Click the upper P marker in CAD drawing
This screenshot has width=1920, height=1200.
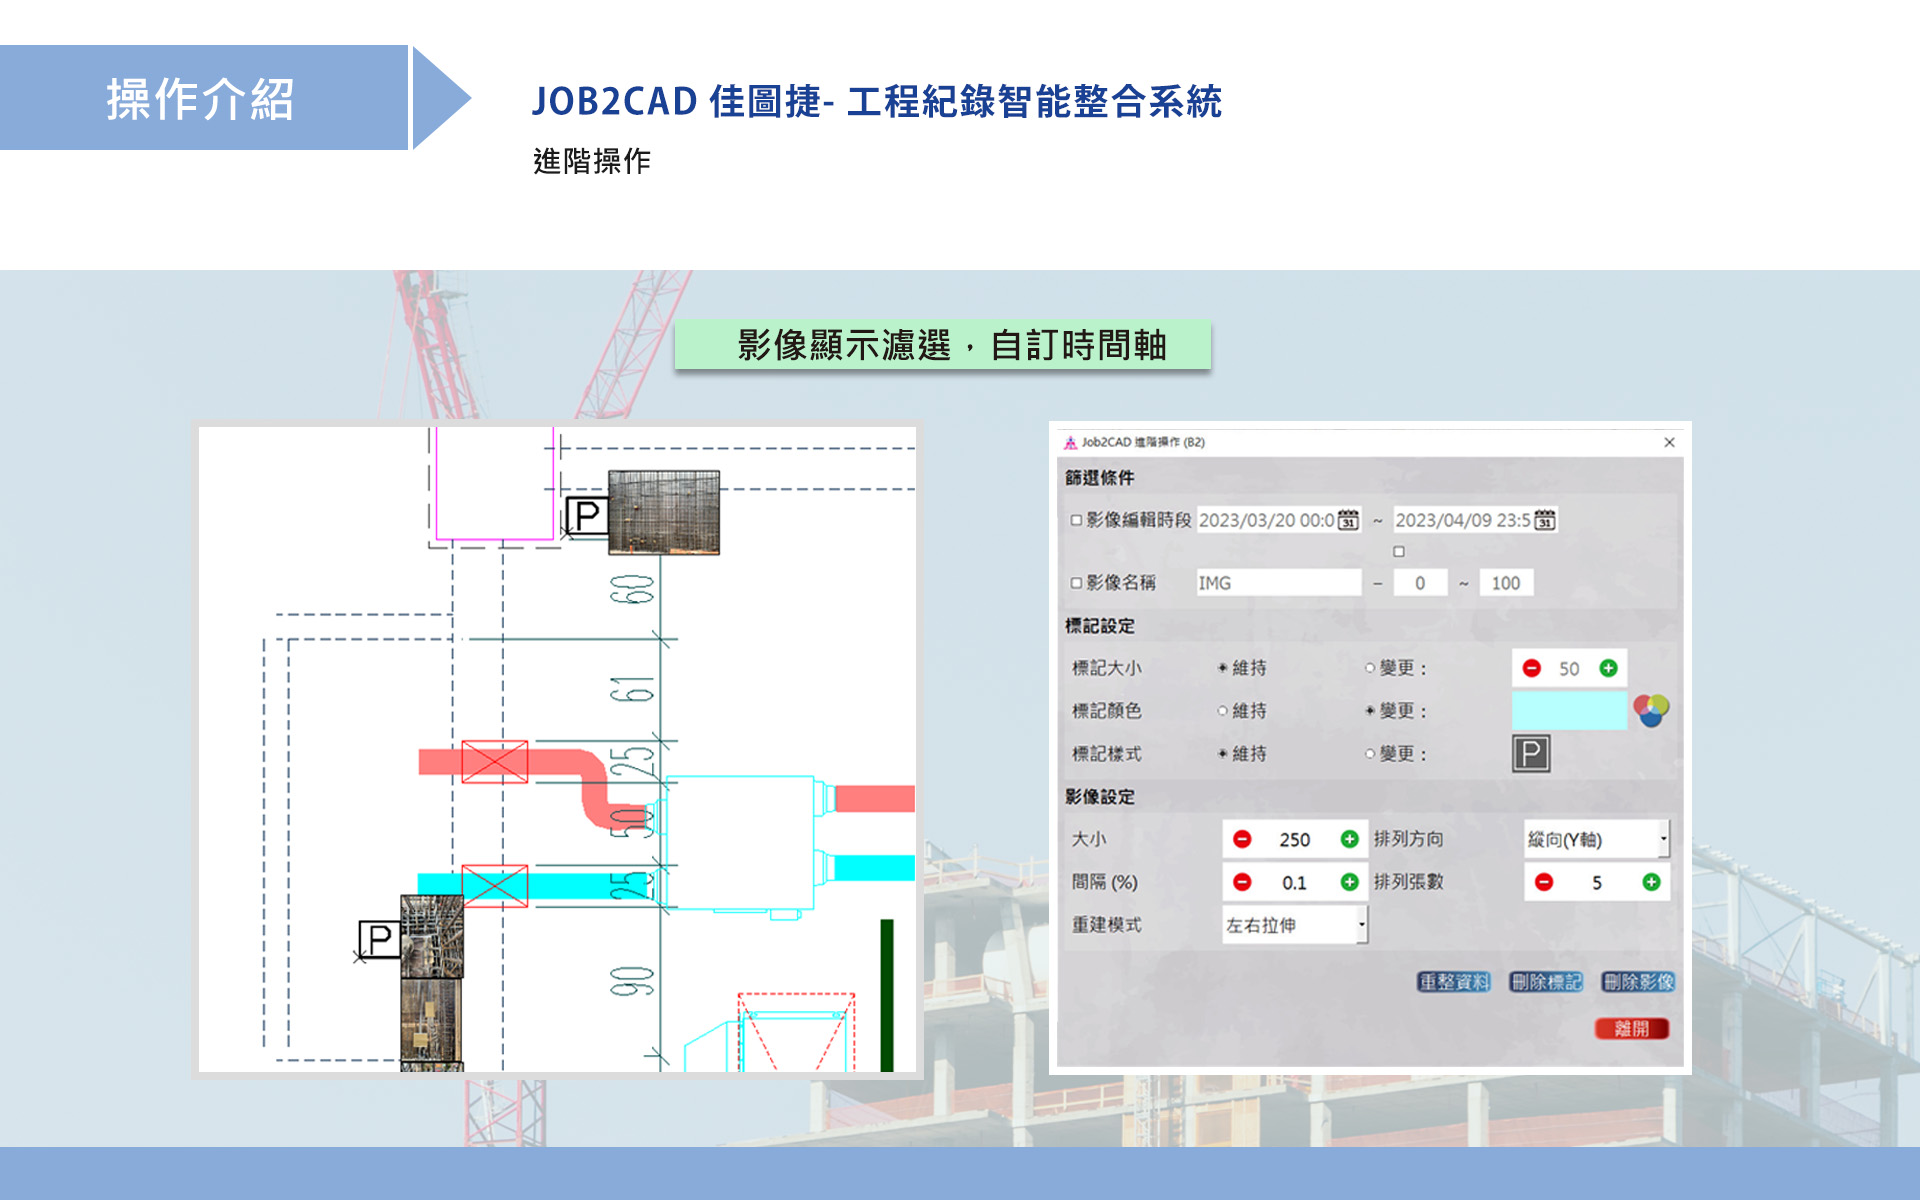pyautogui.click(x=587, y=516)
